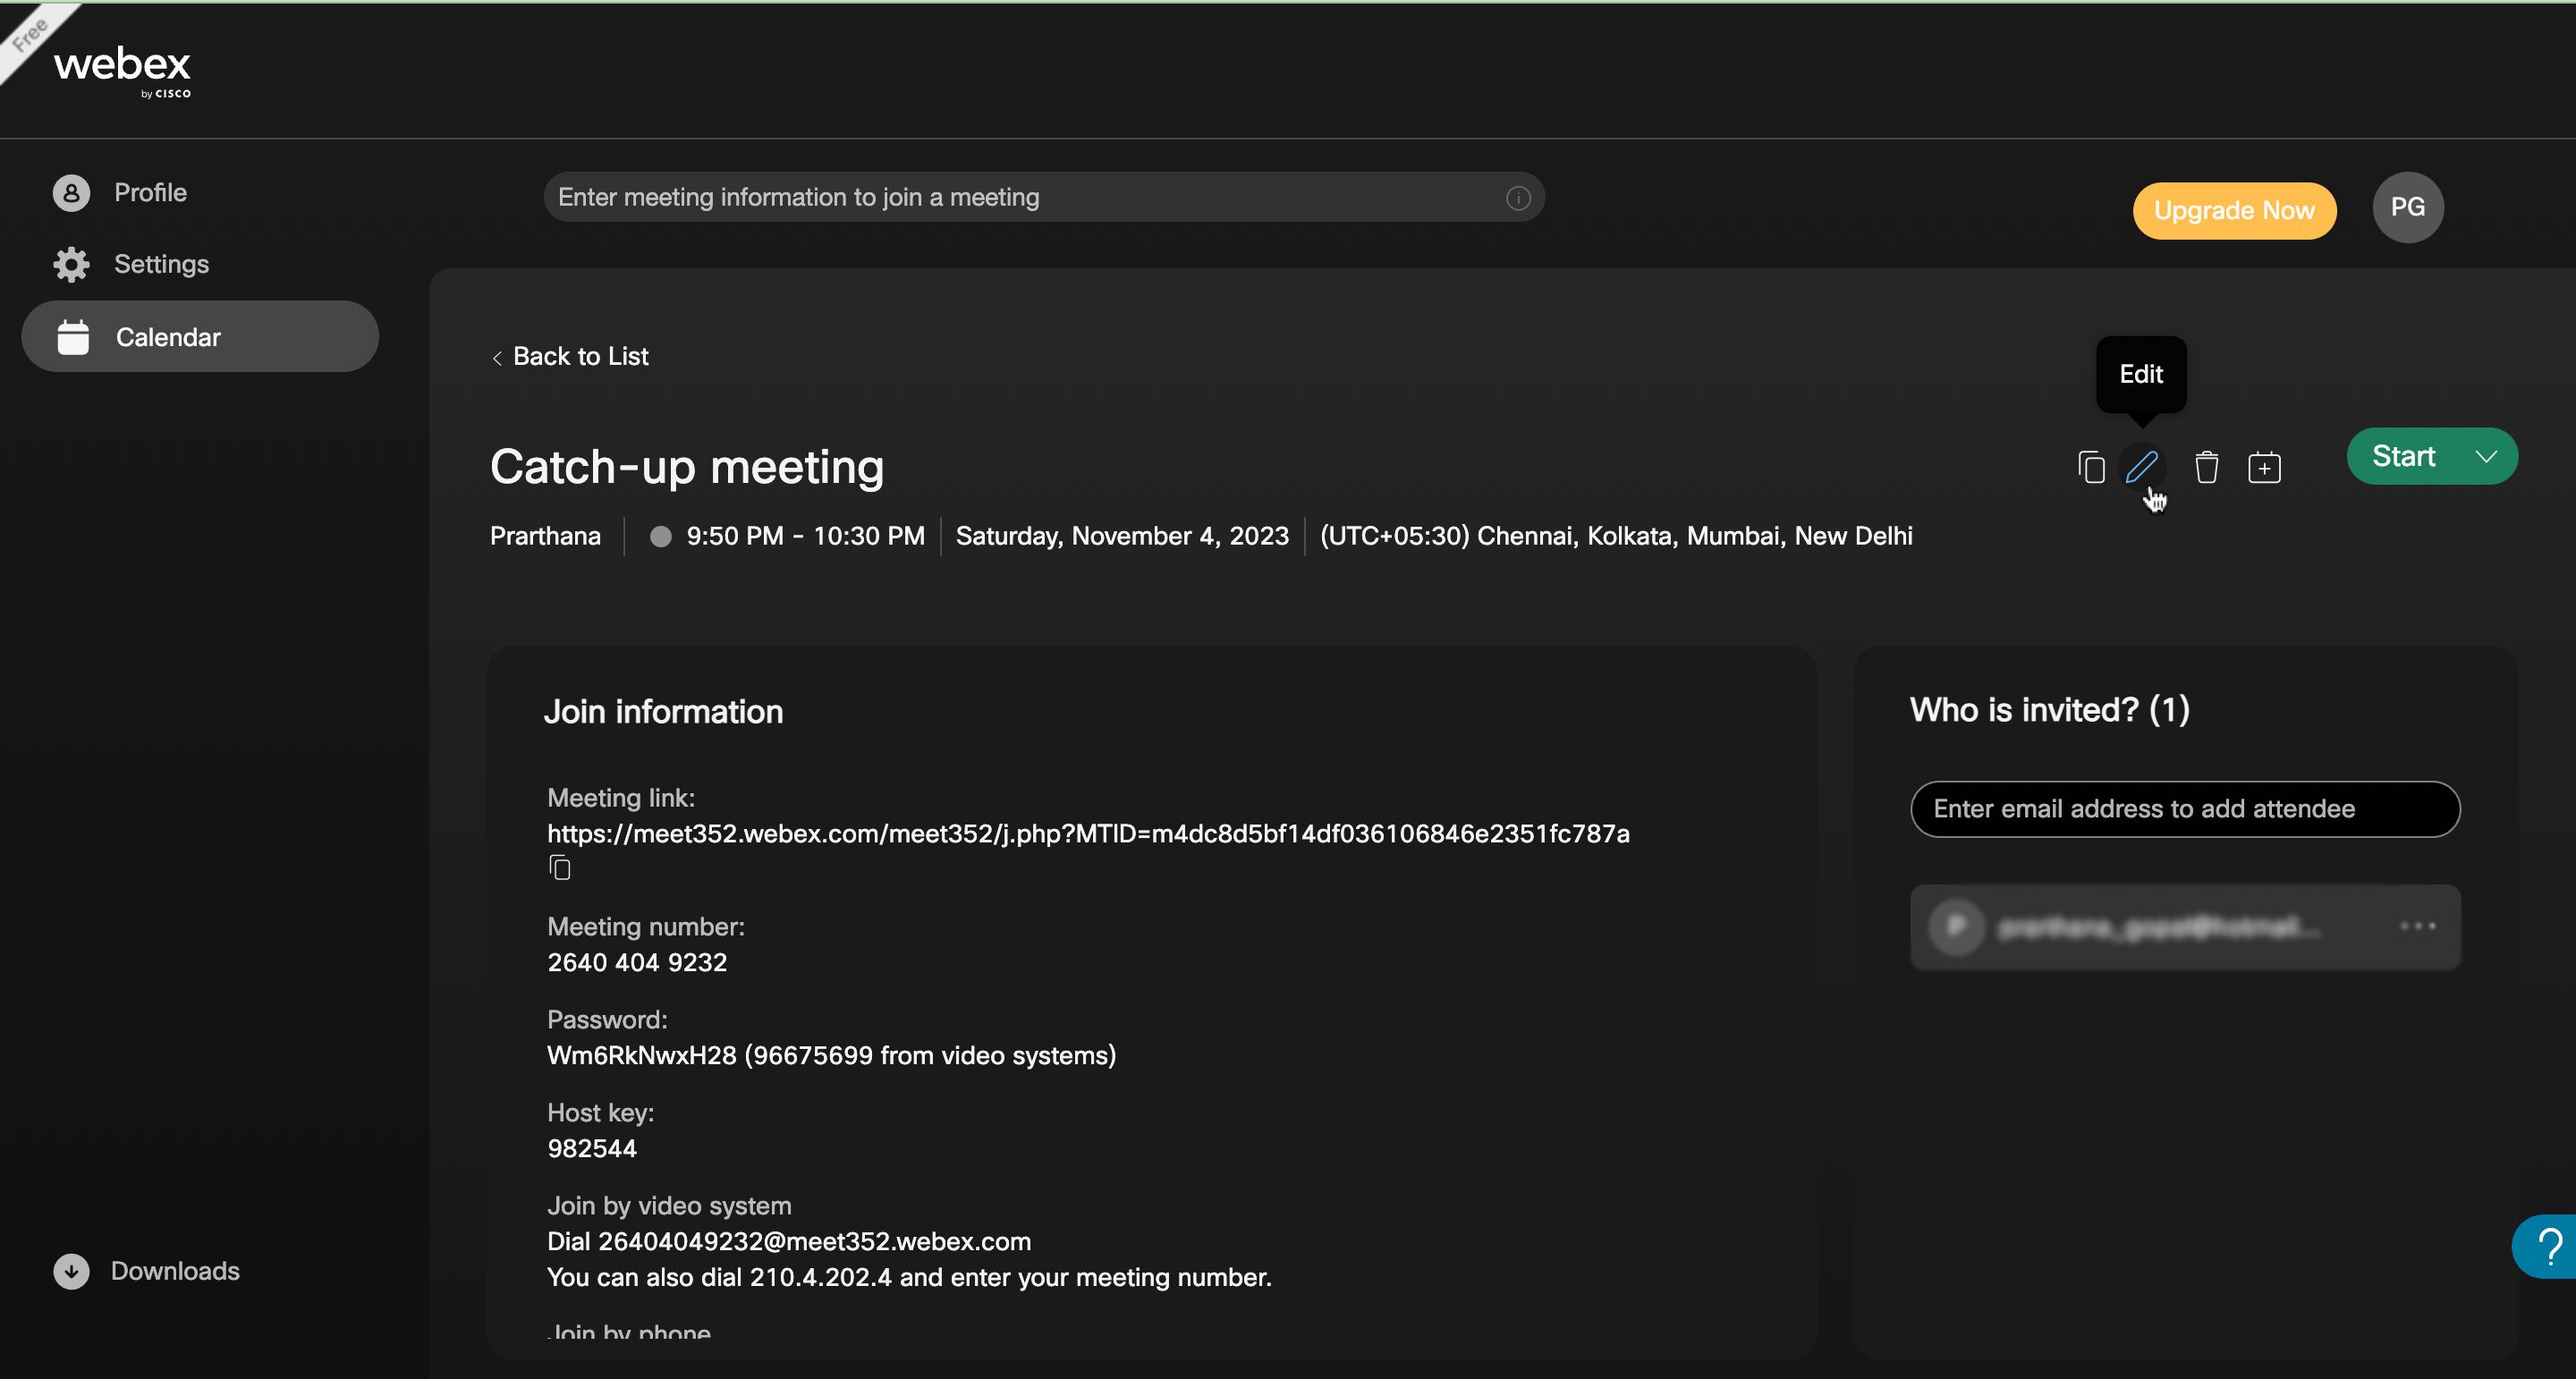The image size is (2576, 1379).
Task: Click the attendee email address field
Action: click(2184, 809)
